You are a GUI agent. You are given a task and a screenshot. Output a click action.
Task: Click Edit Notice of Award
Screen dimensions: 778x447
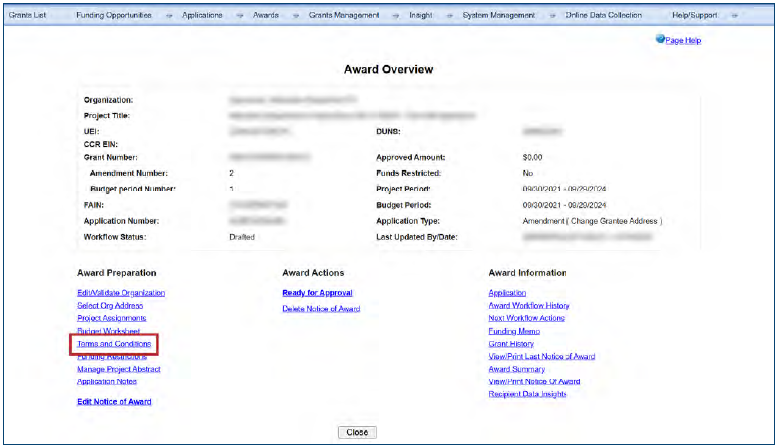[114, 402]
